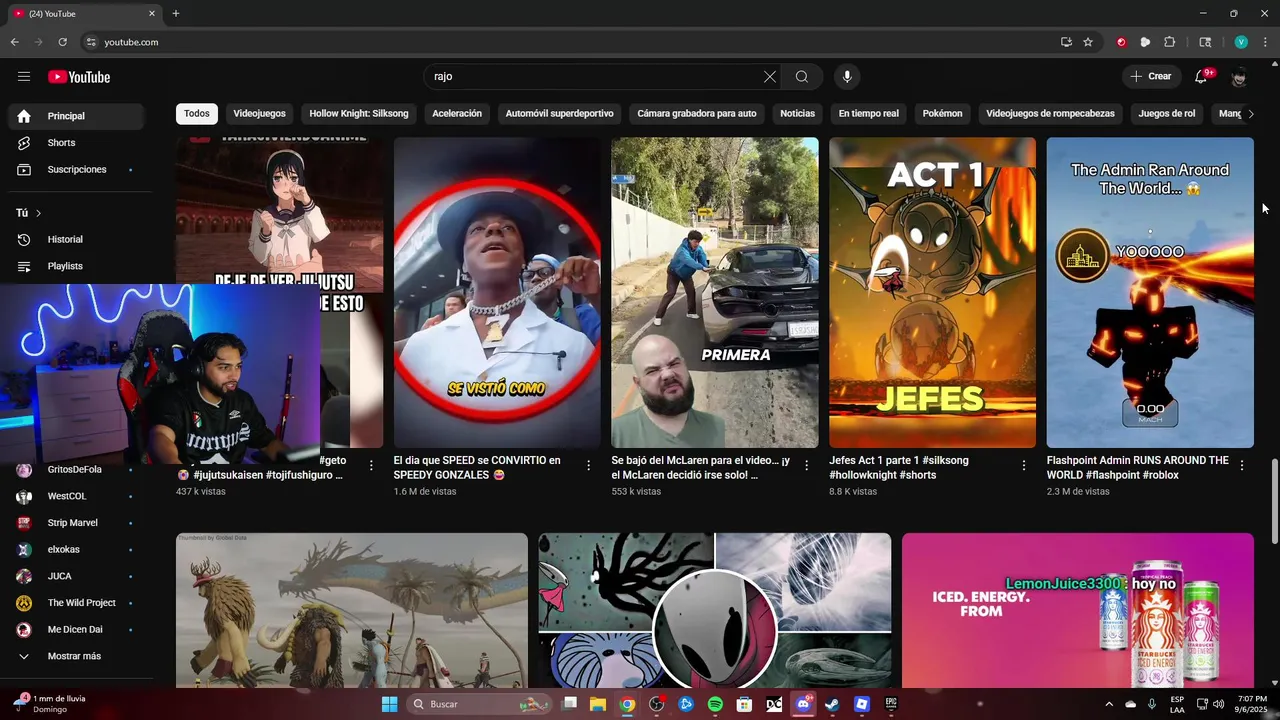Select the Noticias filter chip
The height and width of the screenshot is (720, 1280).
point(798,114)
